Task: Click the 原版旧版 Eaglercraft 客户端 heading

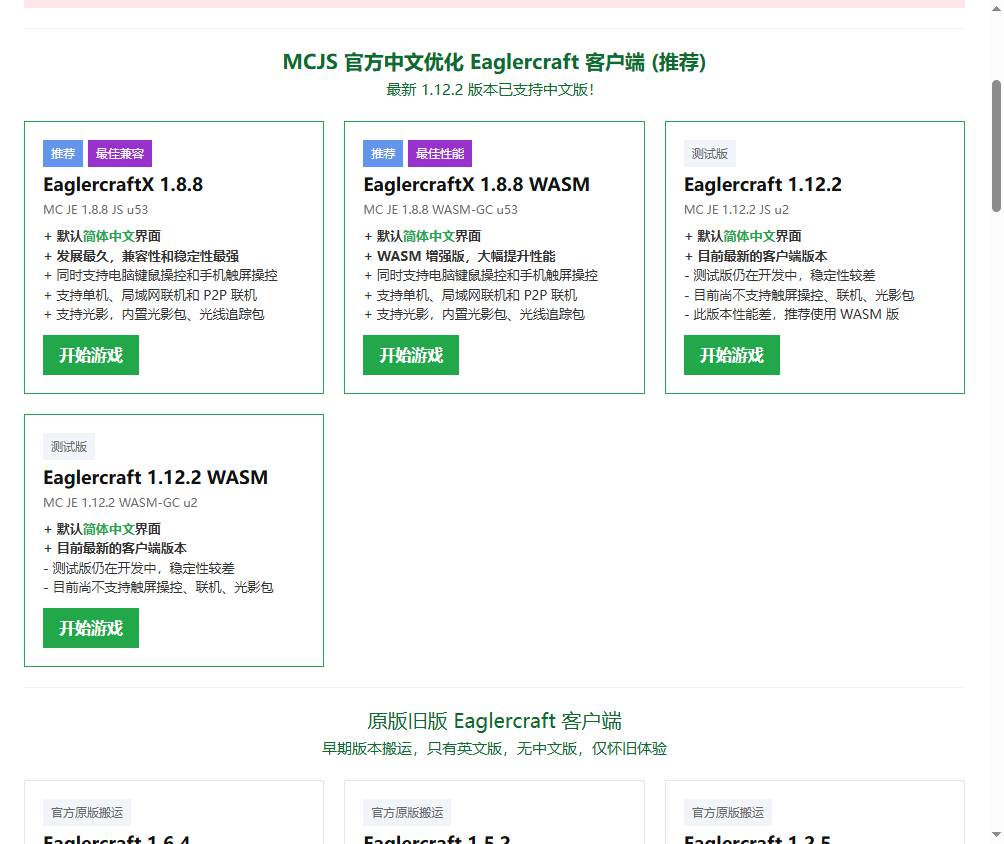Action: click(494, 721)
